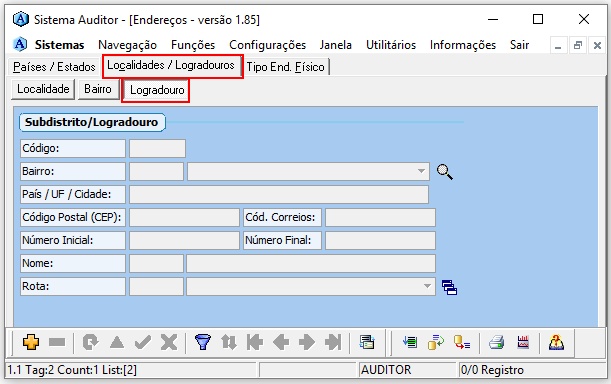Restore the inner Endereços child window
The image size is (611, 384).
point(577,46)
